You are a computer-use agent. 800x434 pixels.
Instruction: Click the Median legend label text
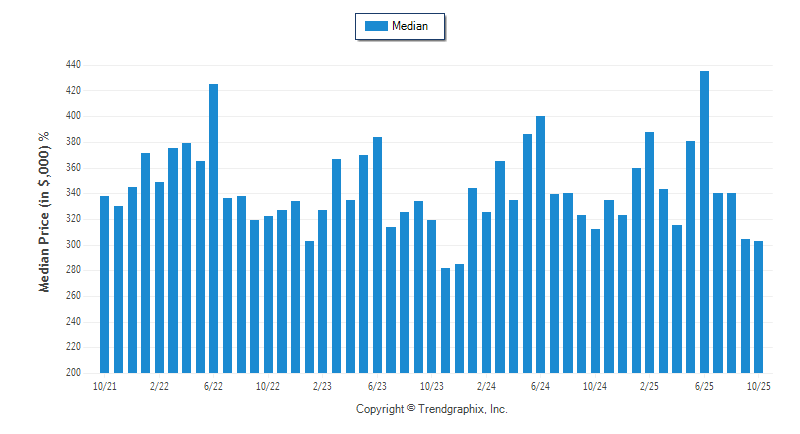pyautogui.click(x=410, y=27)
